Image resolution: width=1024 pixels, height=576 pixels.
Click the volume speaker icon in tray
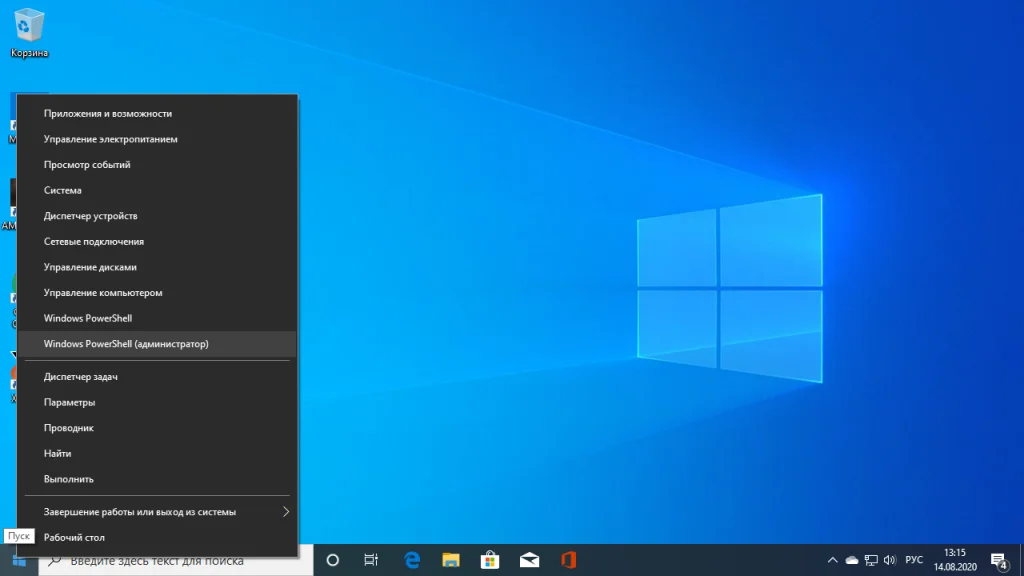(x=889, y=560)
